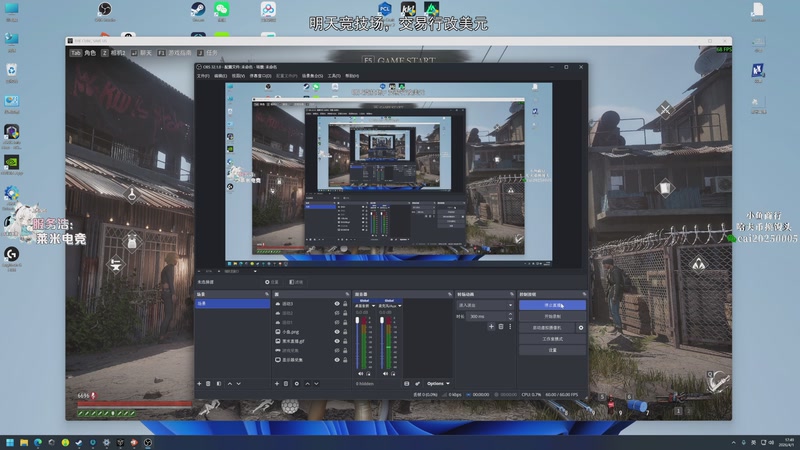Remove transition with trash icon
800x450 pixels.
(x=501, y=327)
